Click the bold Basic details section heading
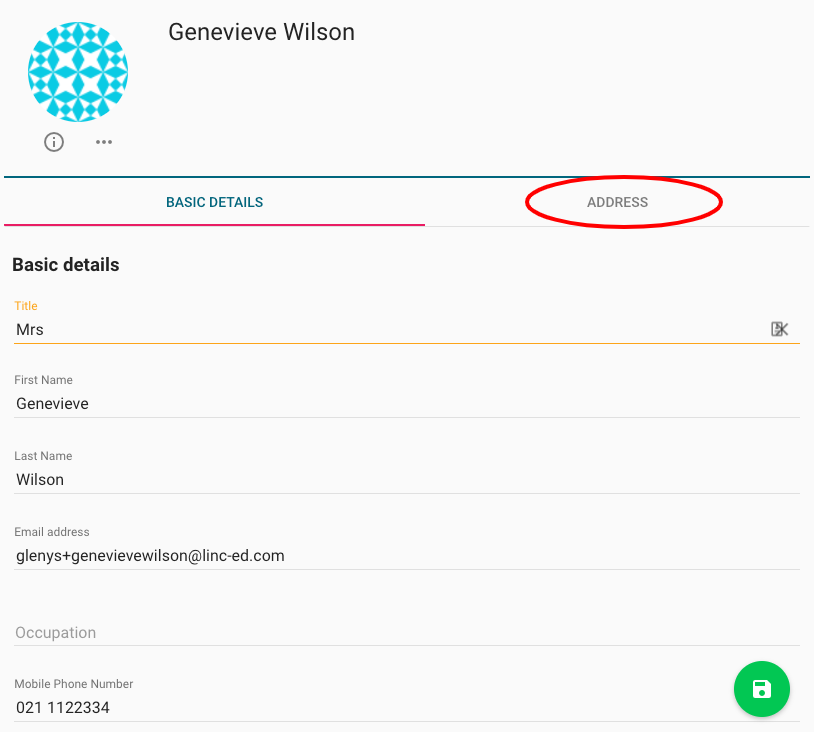814x732 pixels. 66,265
